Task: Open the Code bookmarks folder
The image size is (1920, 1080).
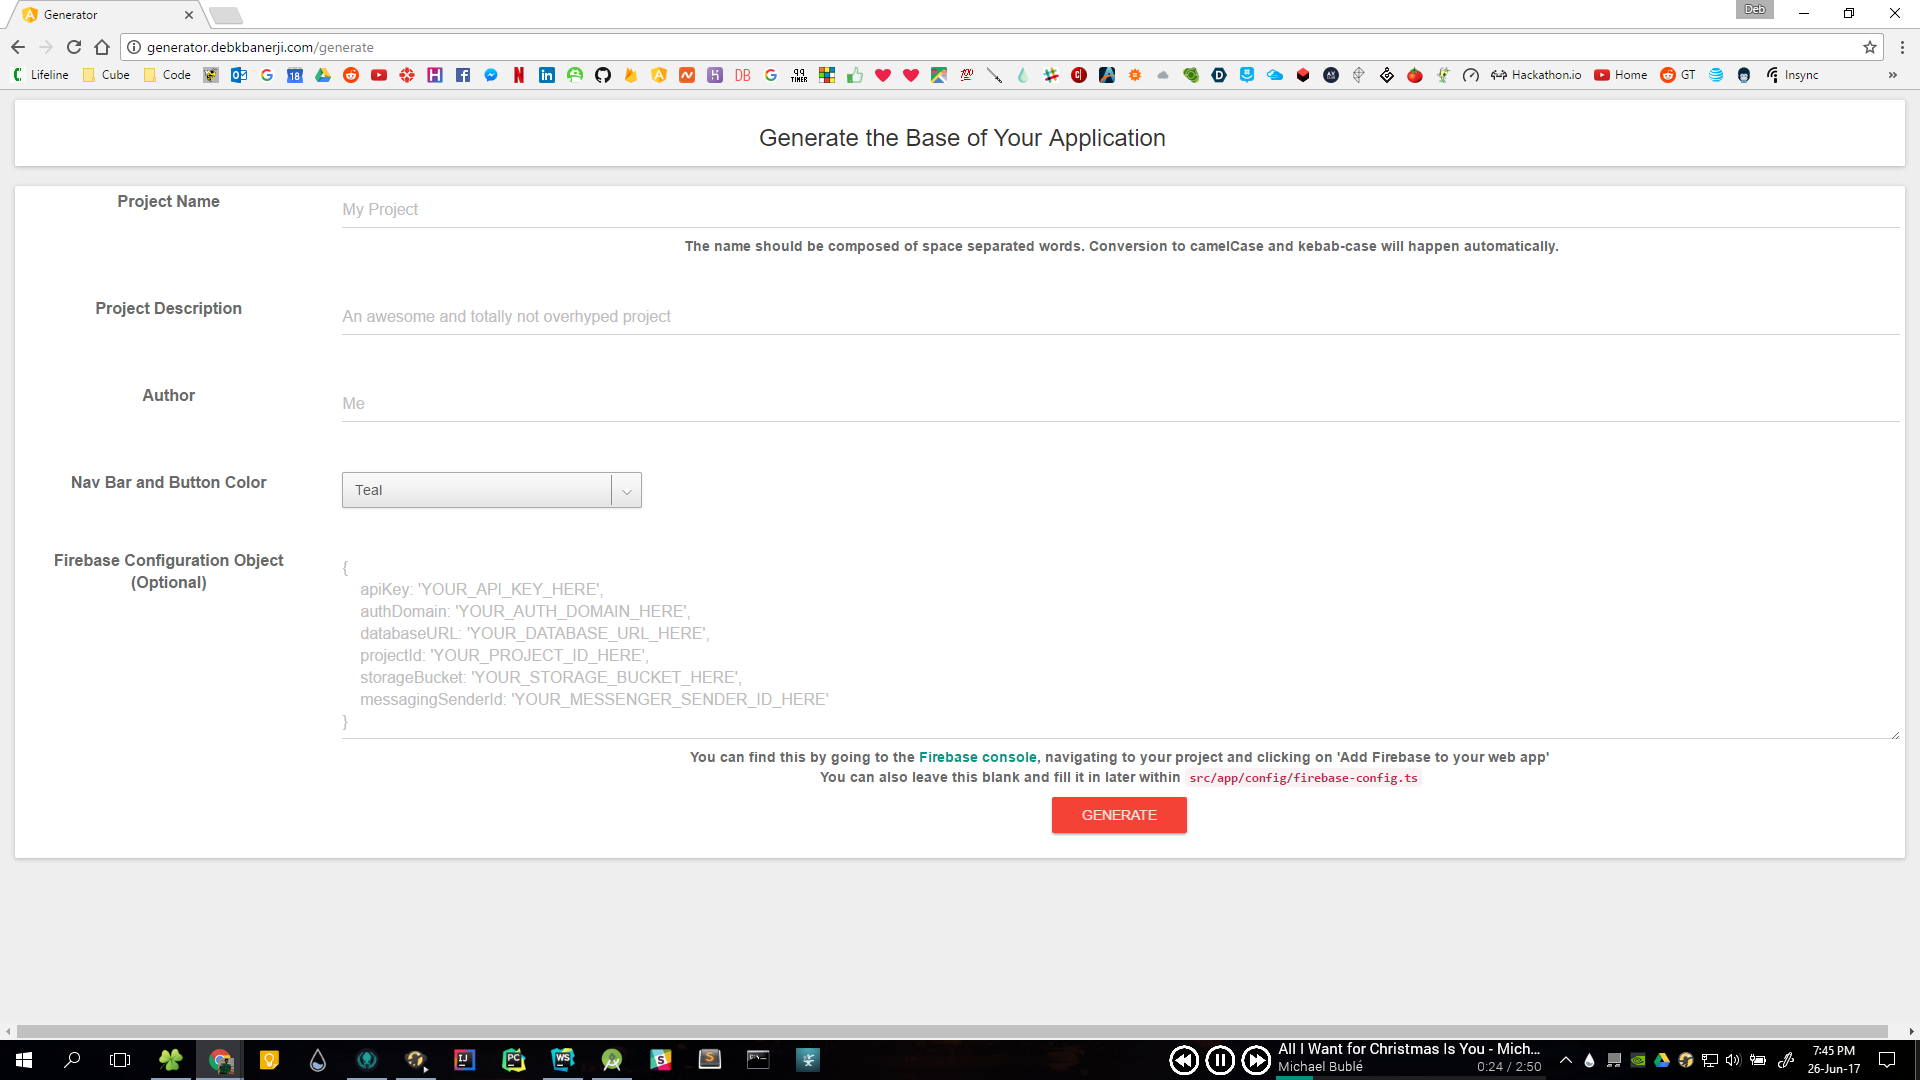Action: 167,75
